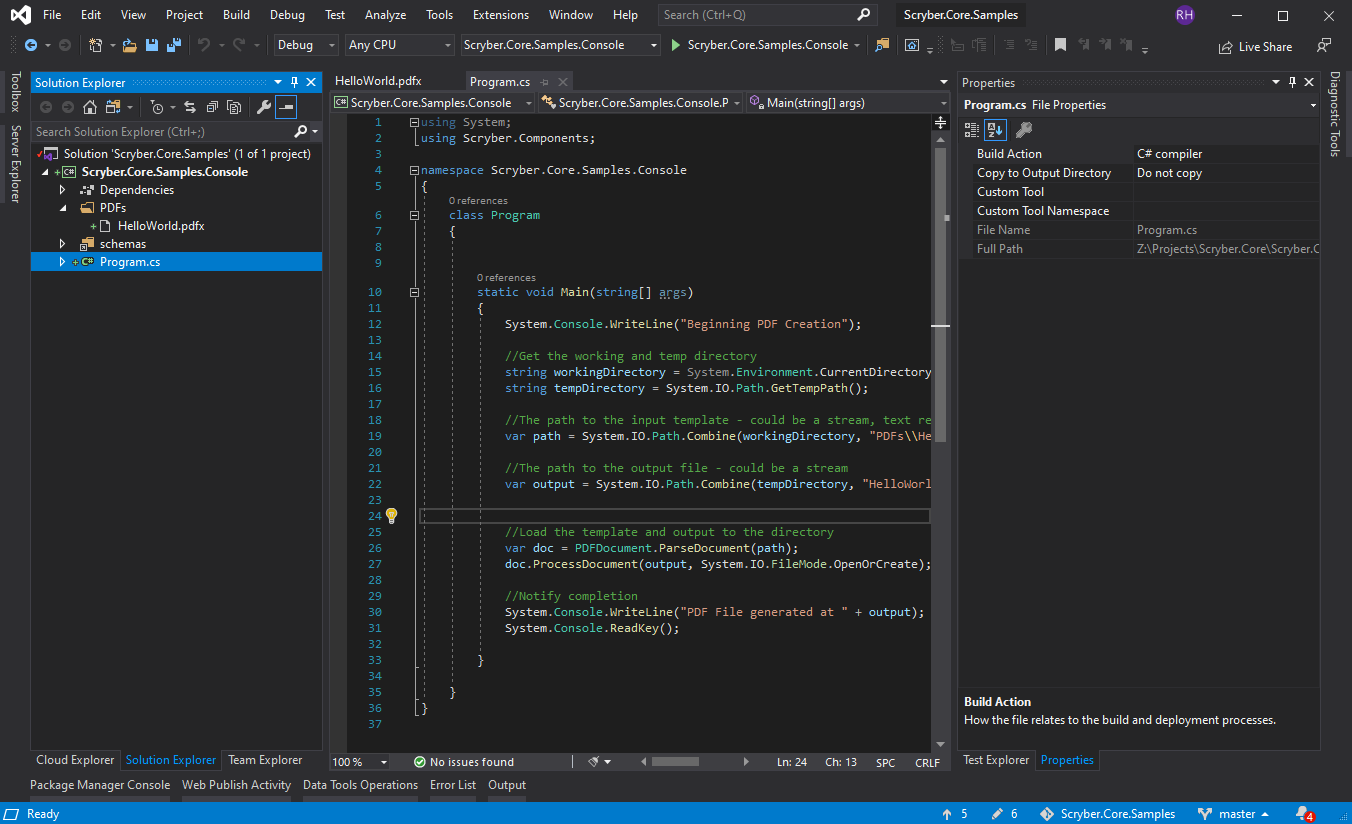The width and height of the screenshot is (1352, 824).
Task: Click the Open File folder icon
Action: pos(131,45)
